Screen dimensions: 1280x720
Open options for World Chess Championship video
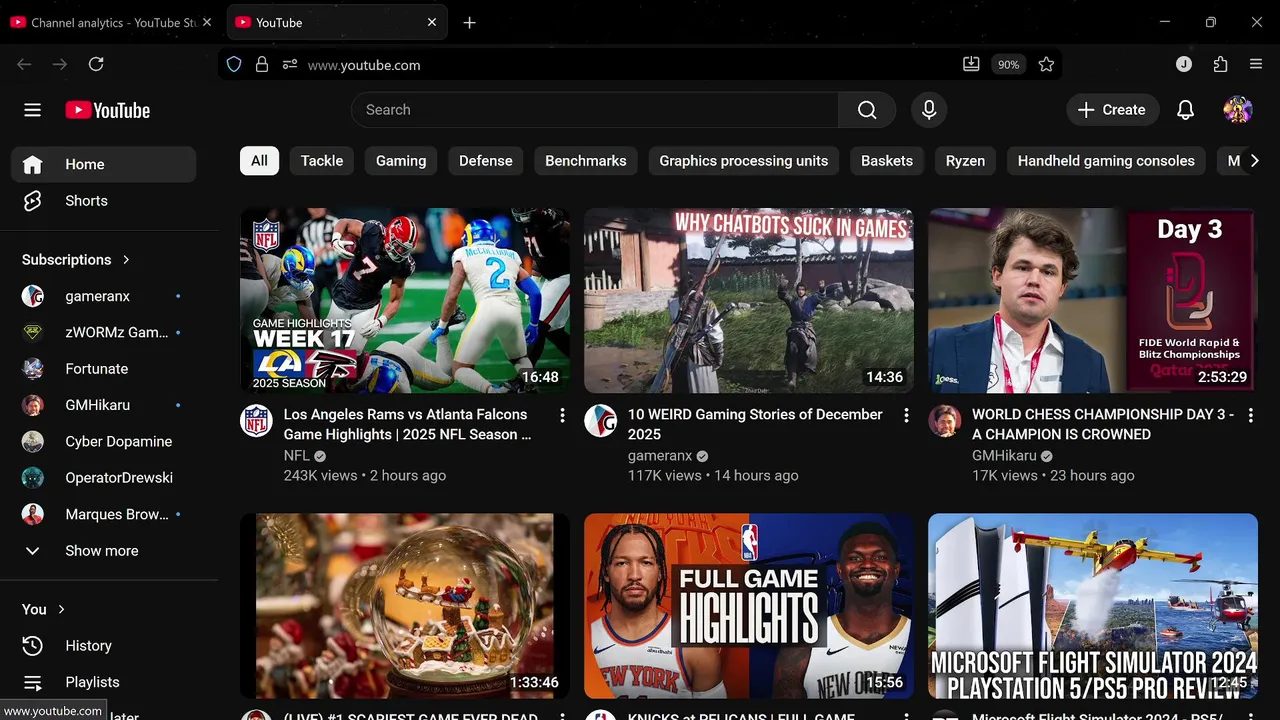(x=1250, y=415)
